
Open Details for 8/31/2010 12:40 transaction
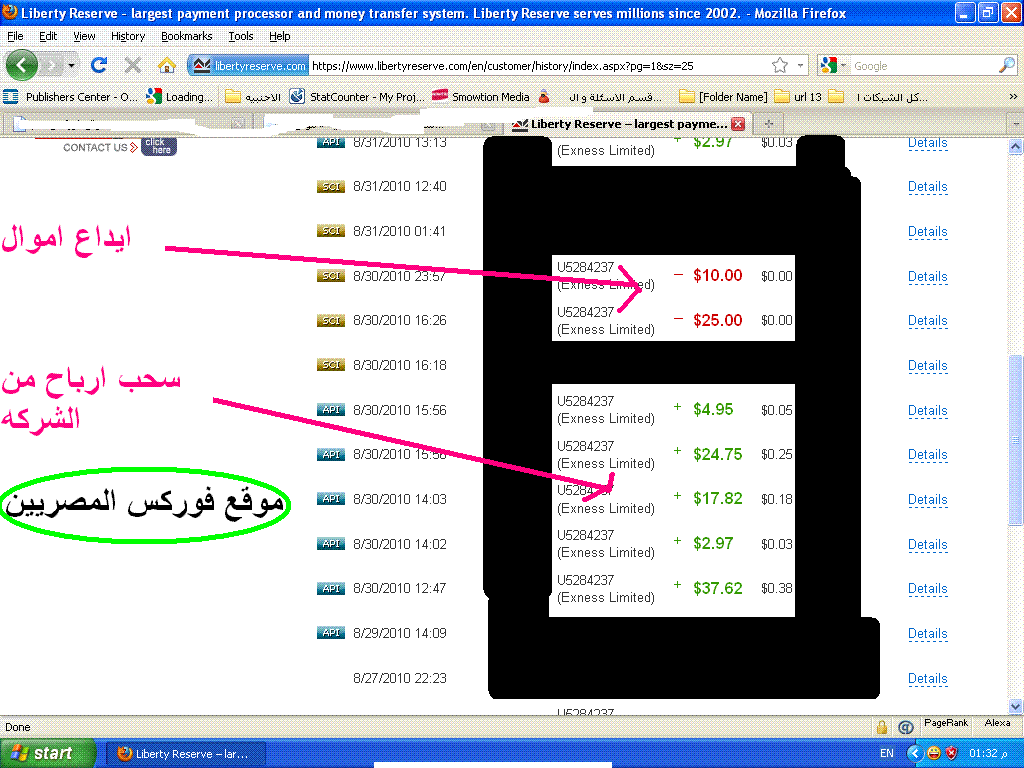pyautogui.click(x=927, y=187)
